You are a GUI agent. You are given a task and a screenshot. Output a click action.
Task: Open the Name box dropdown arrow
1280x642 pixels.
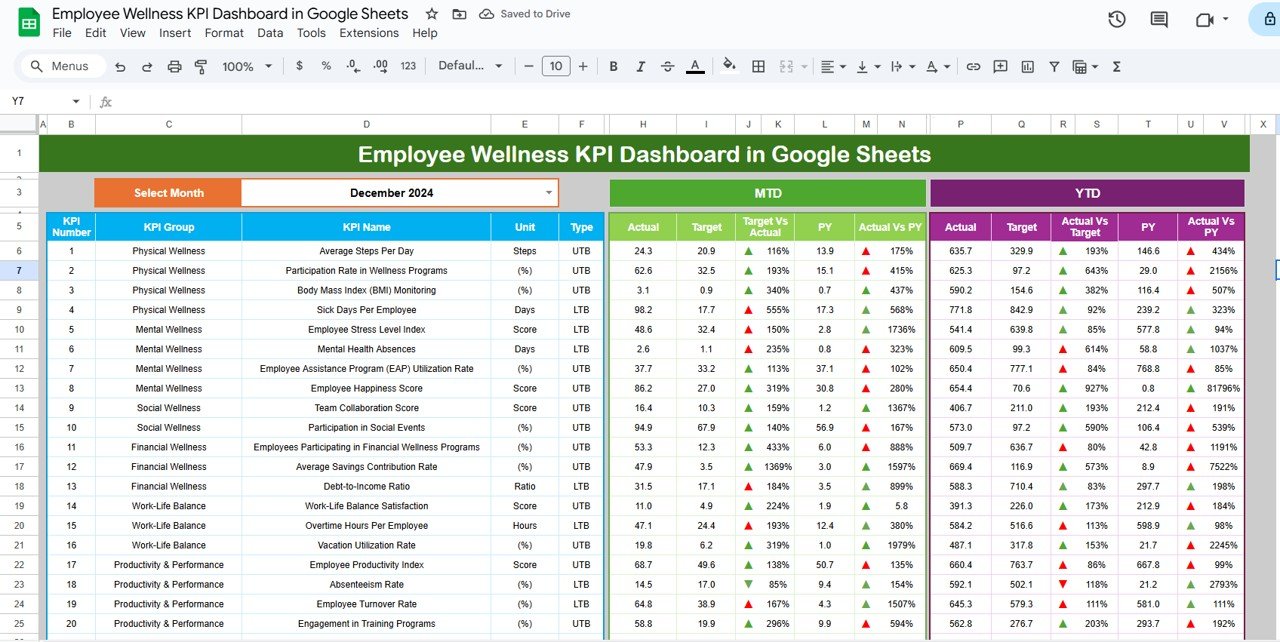pos(76,101)
